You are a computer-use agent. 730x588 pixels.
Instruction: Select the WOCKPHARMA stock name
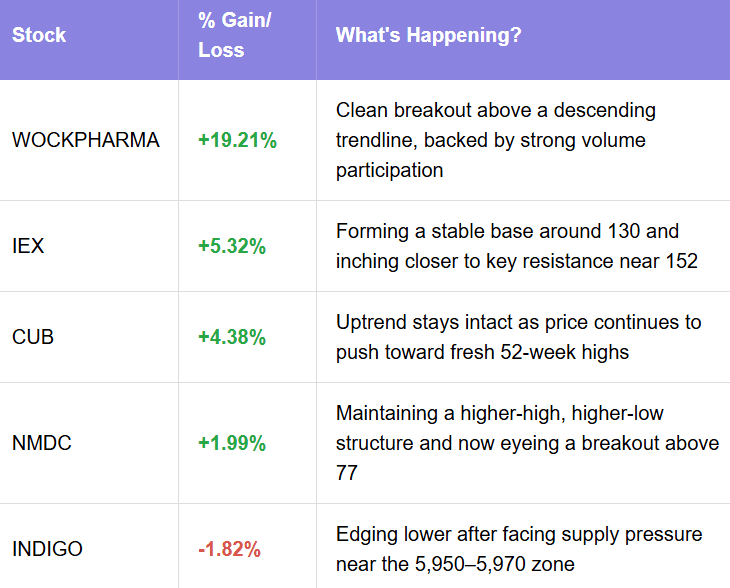(85, 140)
